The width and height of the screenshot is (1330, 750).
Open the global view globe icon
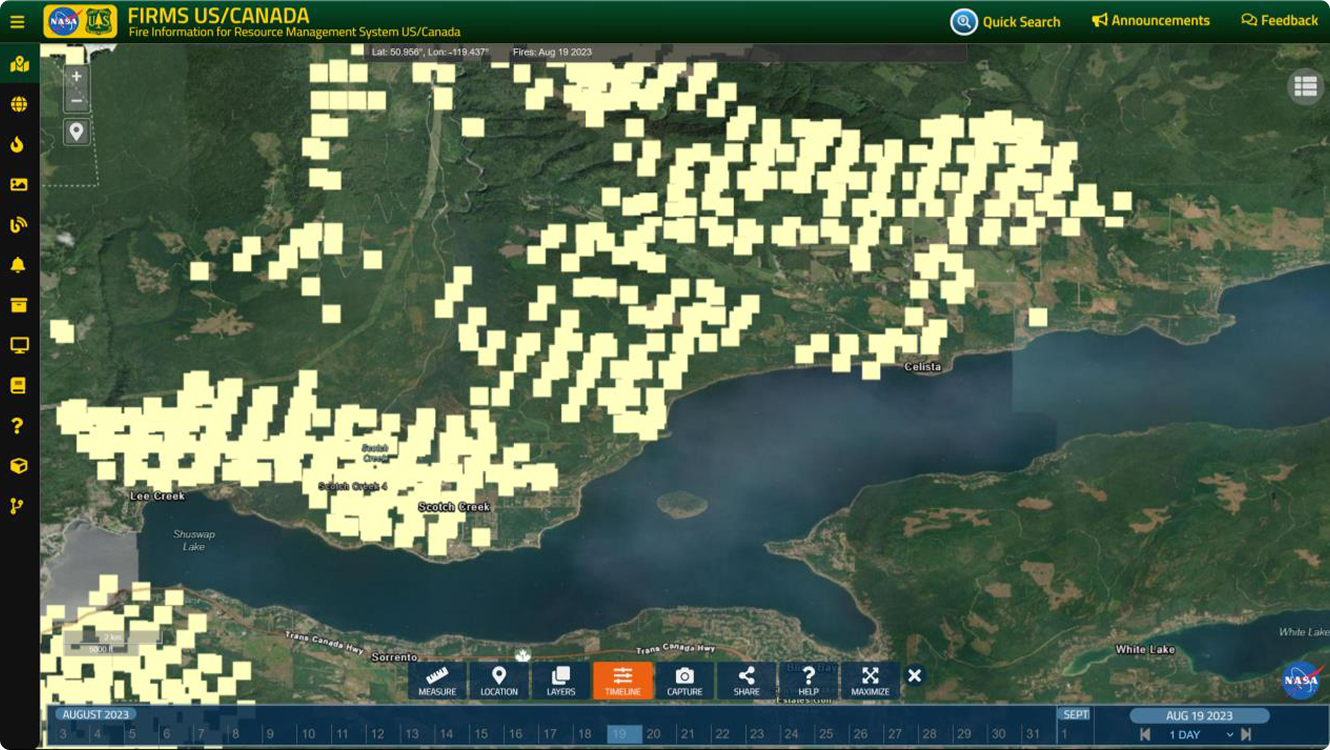18,105
